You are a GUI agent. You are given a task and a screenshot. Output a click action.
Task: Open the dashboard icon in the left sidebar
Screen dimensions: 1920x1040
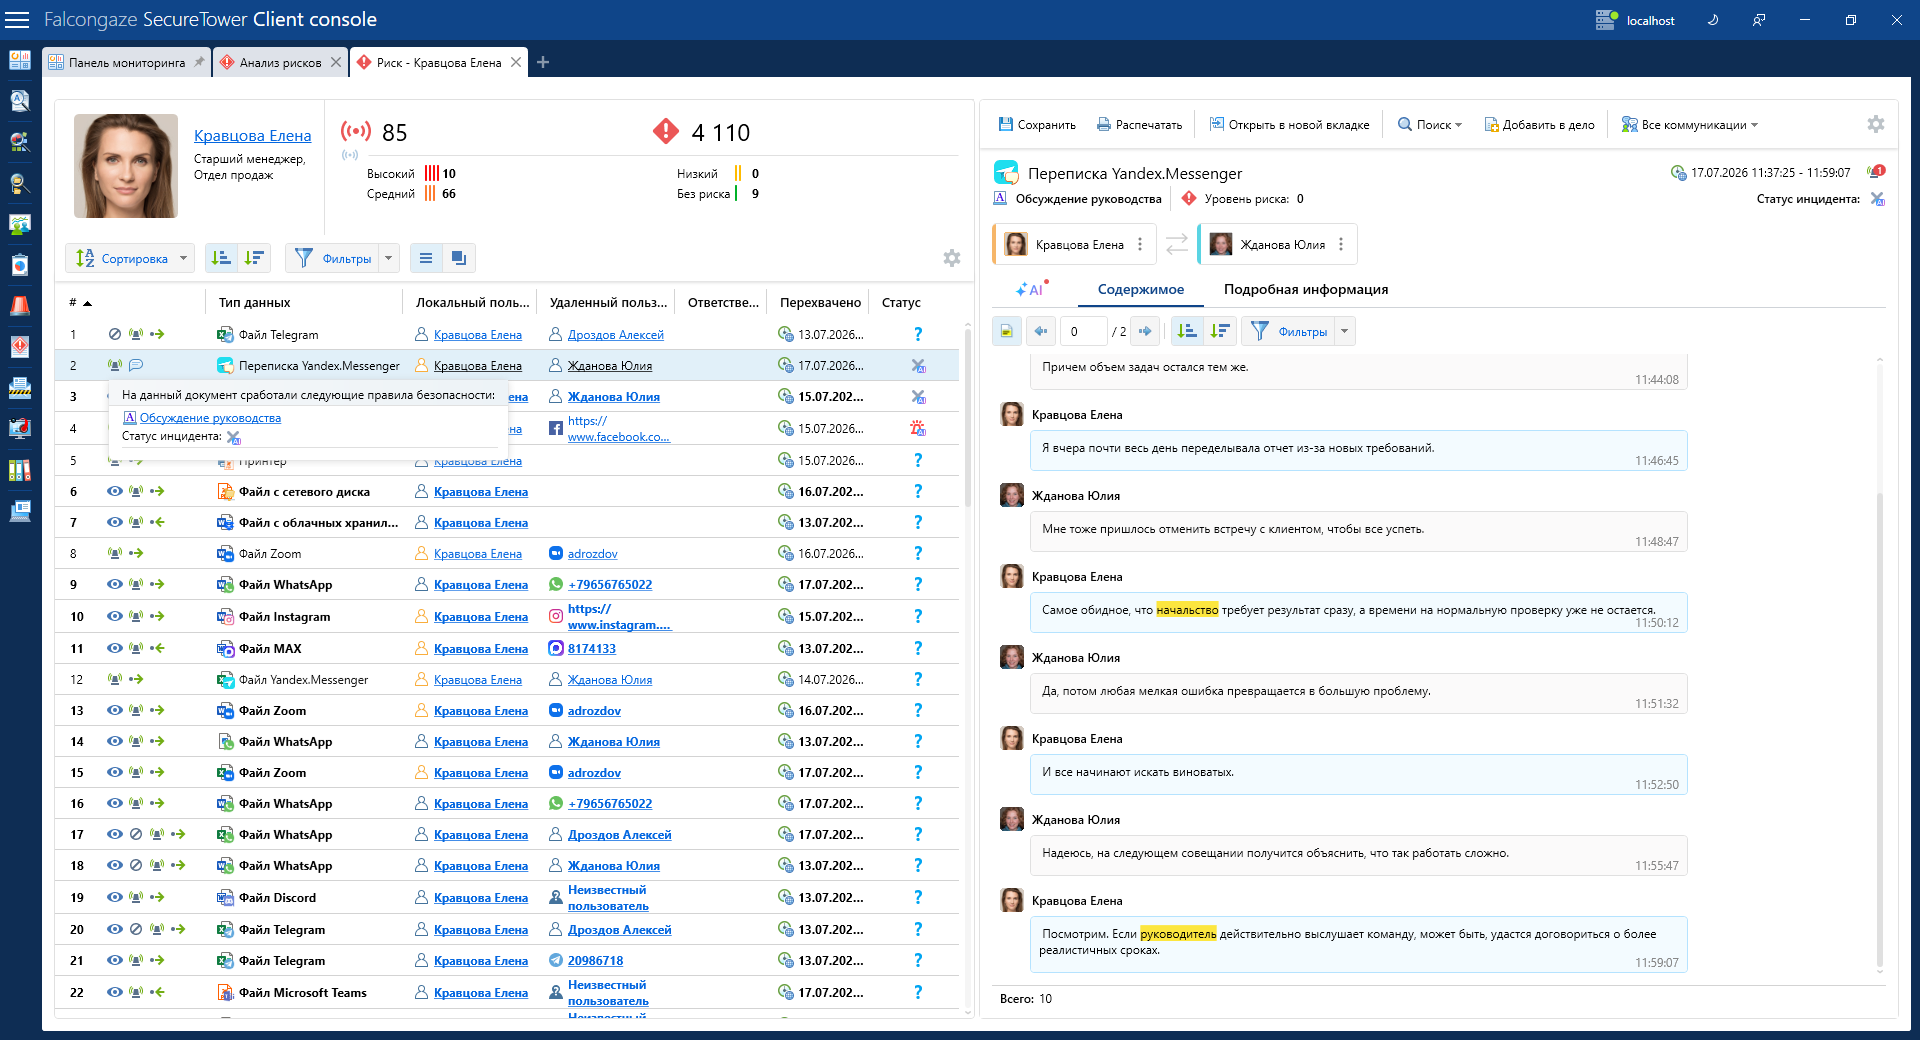(19, 60)
